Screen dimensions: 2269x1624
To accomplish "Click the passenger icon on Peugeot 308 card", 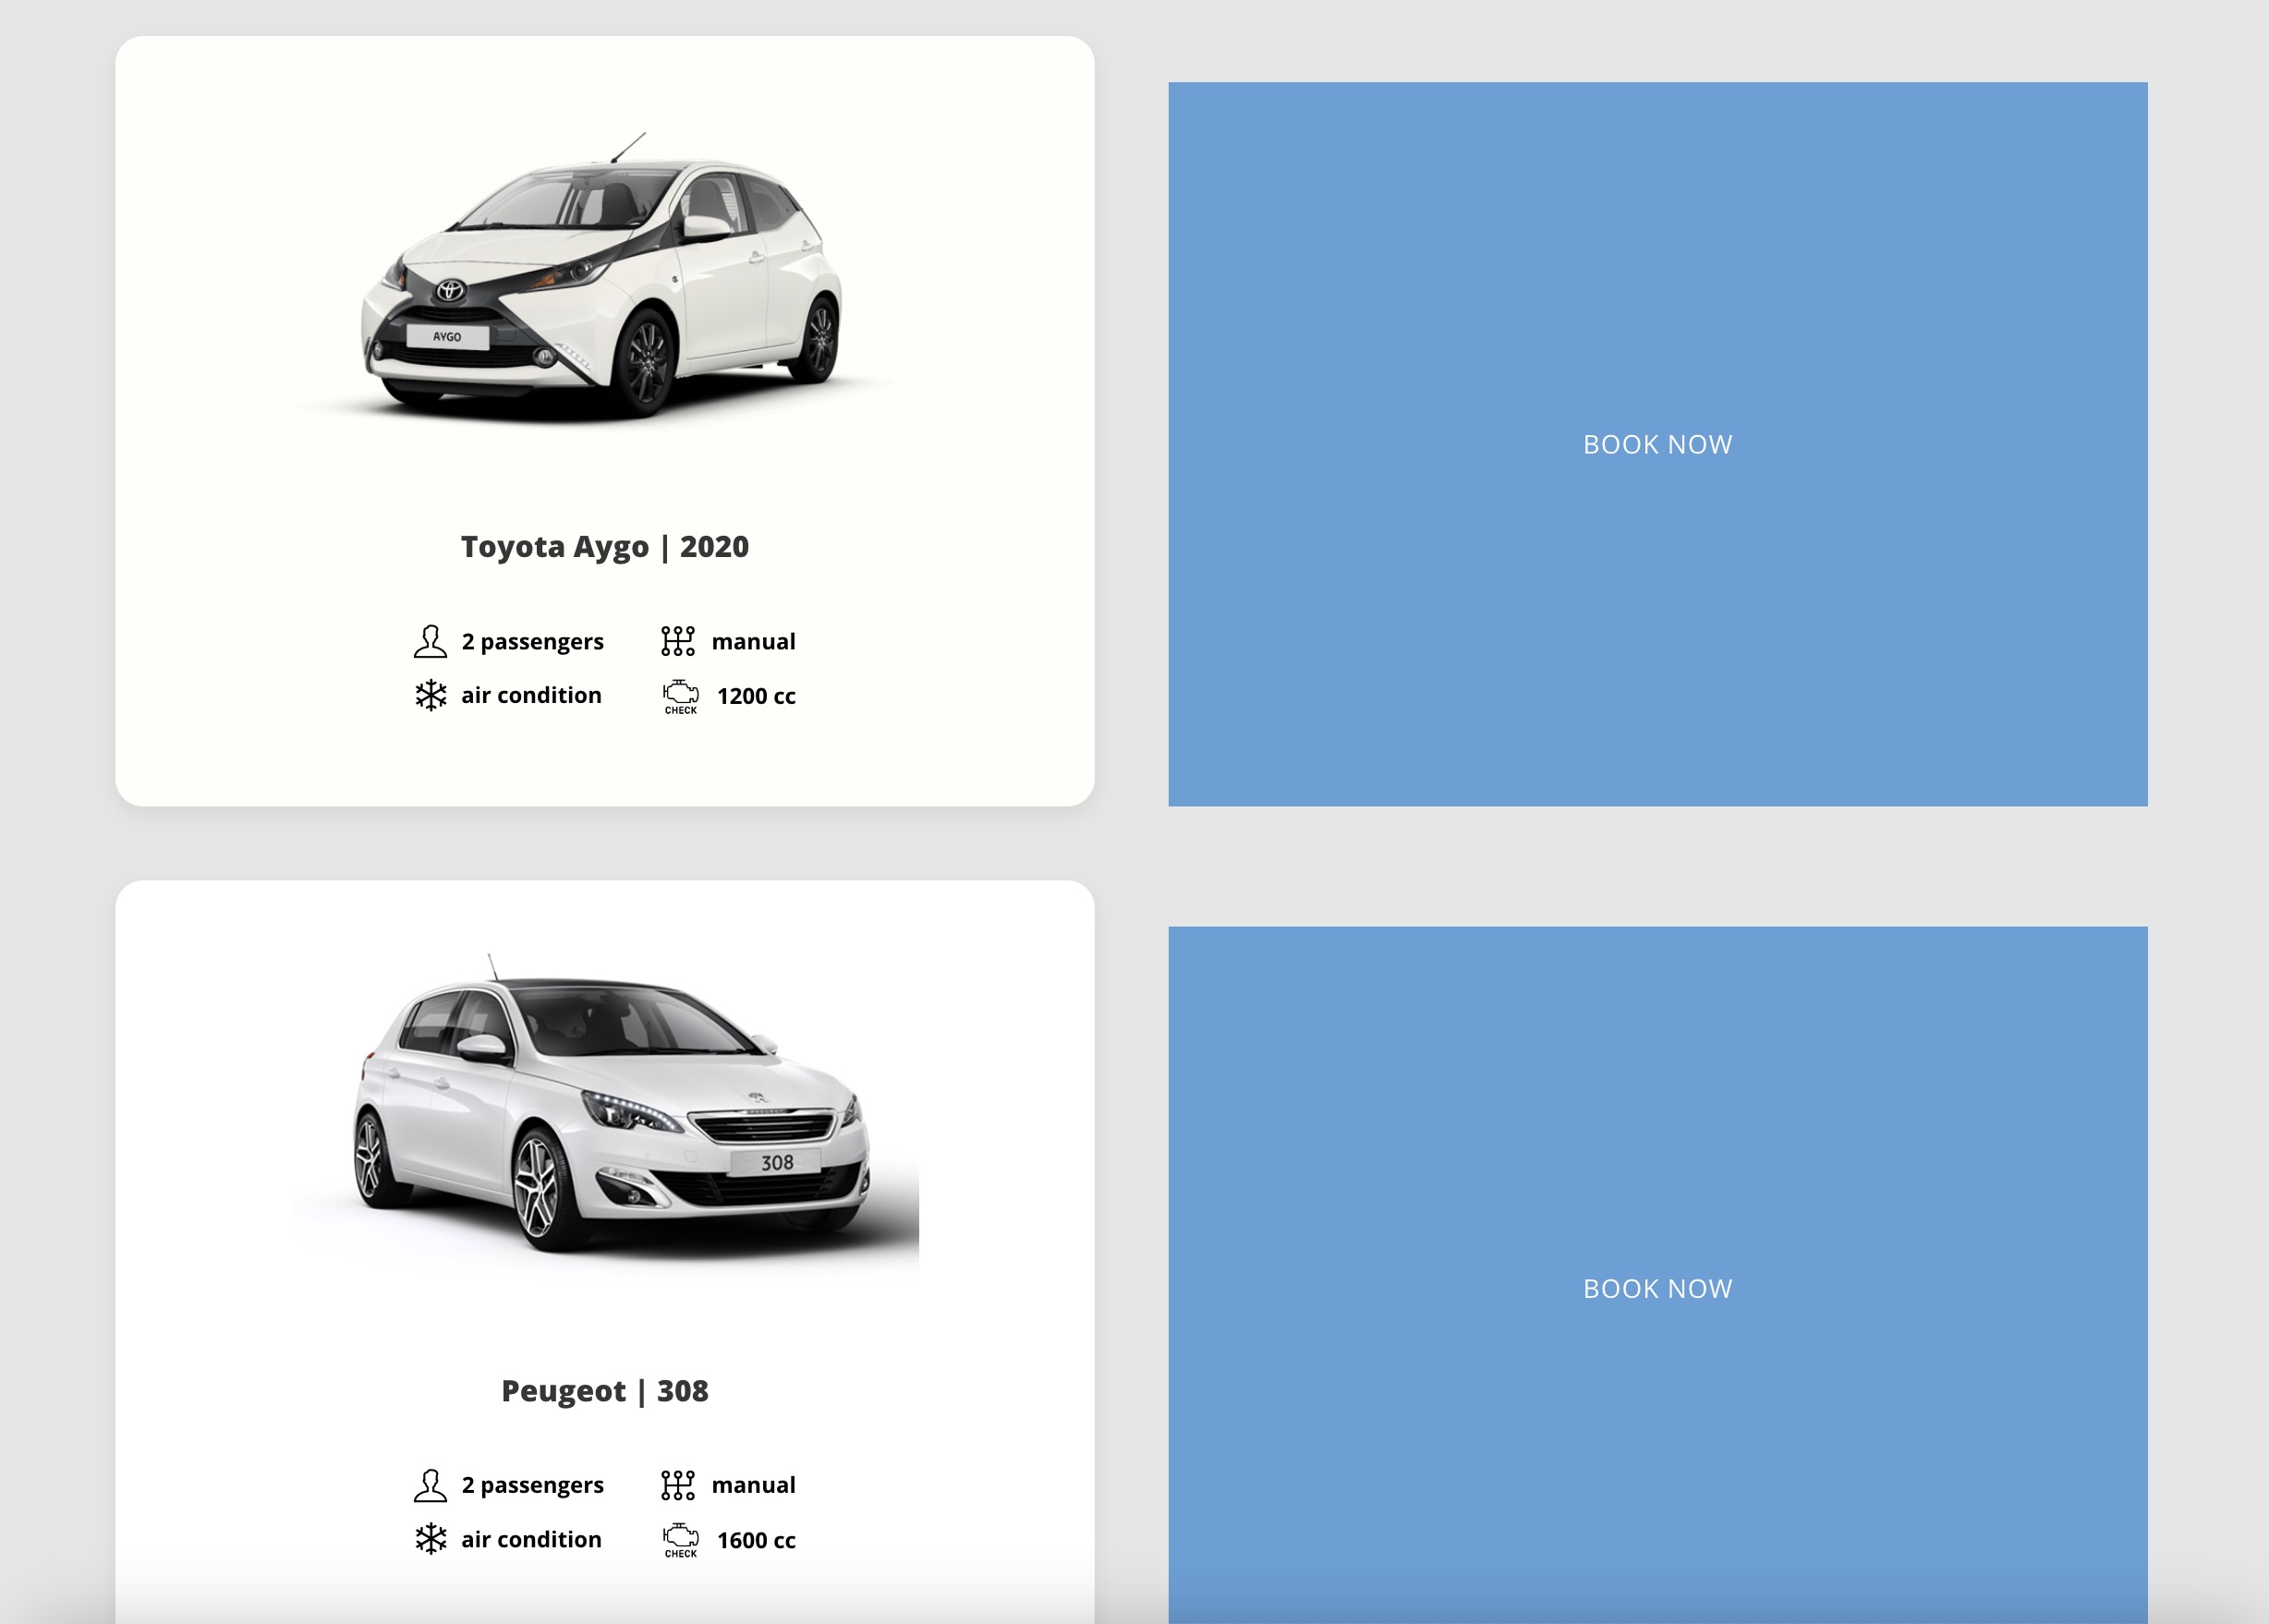I will point(430,1485).
